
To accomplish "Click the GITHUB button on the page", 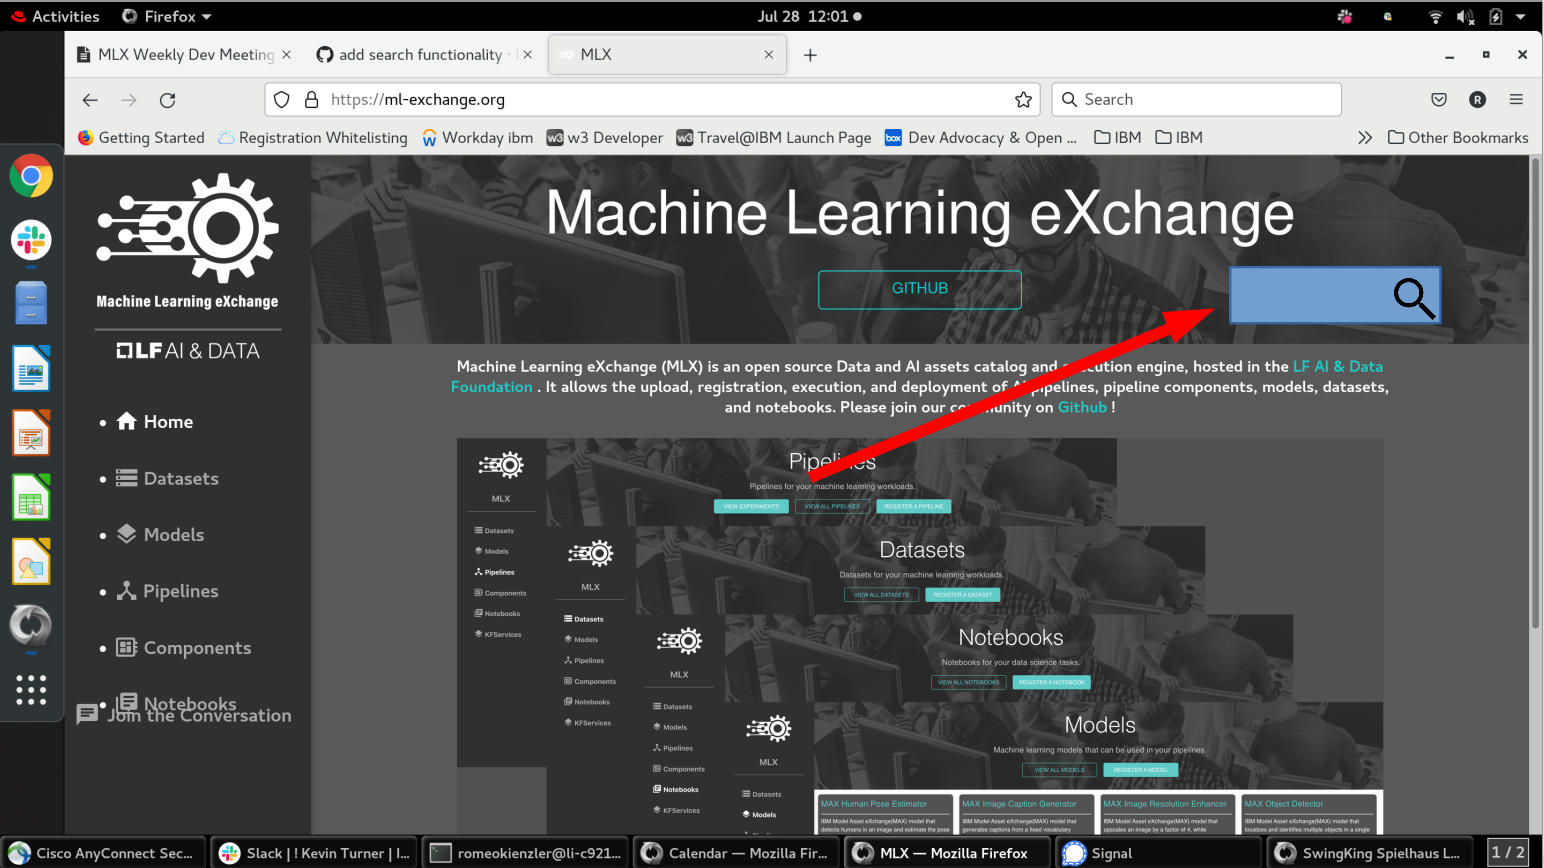I will point(919,288).
